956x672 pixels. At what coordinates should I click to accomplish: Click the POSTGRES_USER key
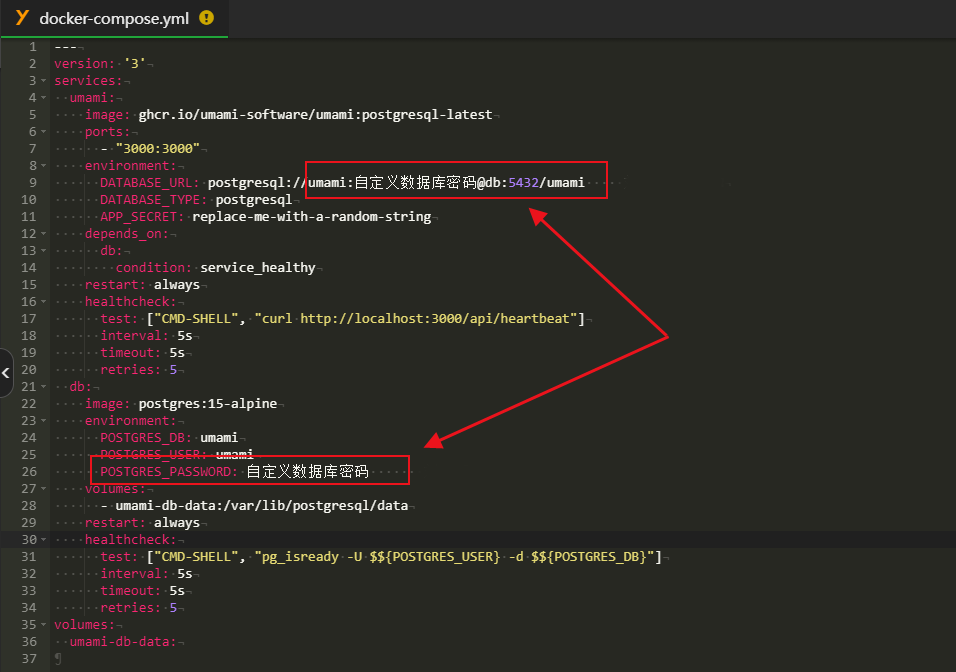point(153,455)
